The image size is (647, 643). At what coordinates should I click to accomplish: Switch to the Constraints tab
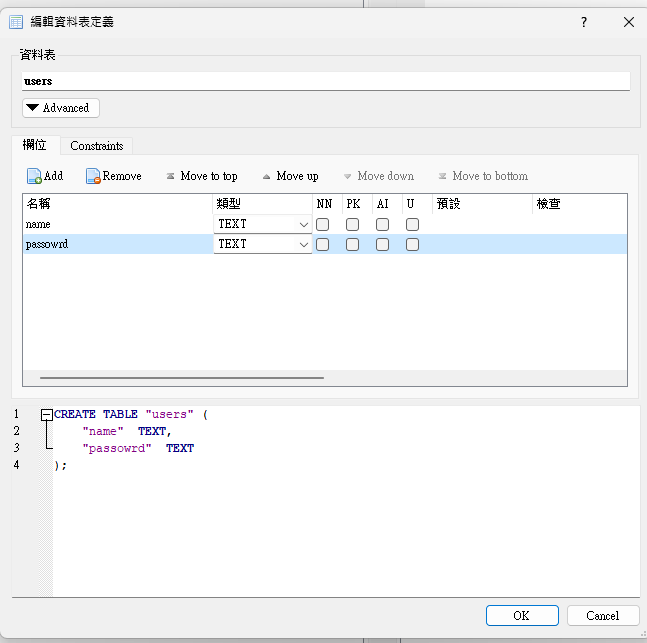[x=97, y=146]
